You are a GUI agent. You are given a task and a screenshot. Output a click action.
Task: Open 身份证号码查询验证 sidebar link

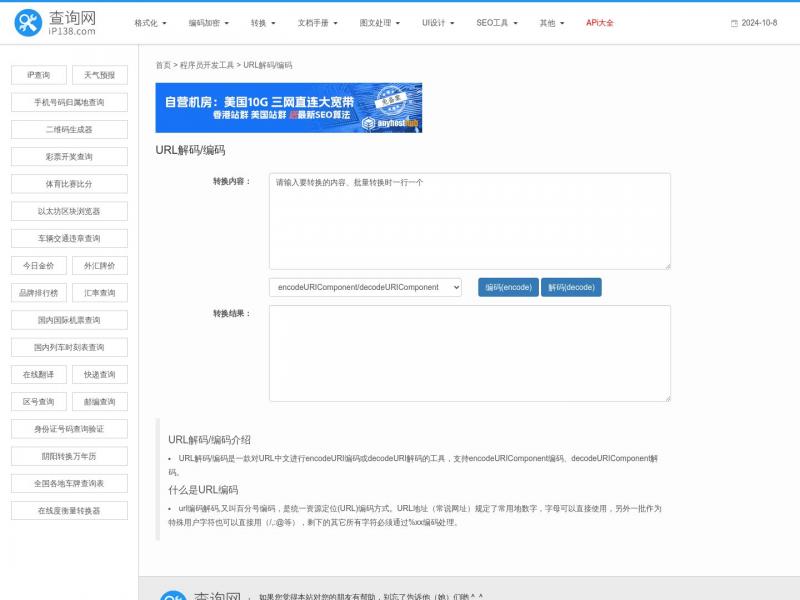(x=69, y=429)
